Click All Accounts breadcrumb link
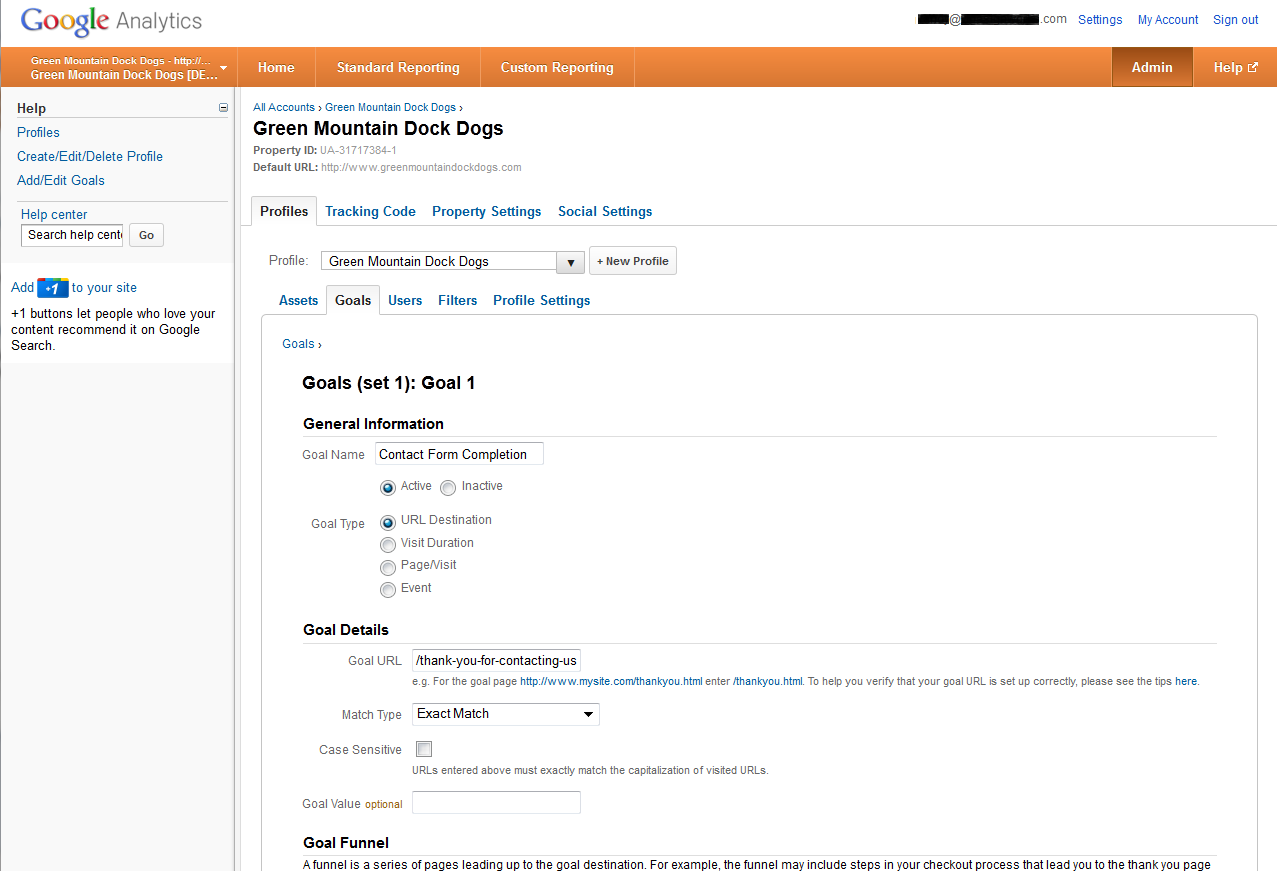Image resolution: width=1277 pixels, height=871 pixels. 284,107
